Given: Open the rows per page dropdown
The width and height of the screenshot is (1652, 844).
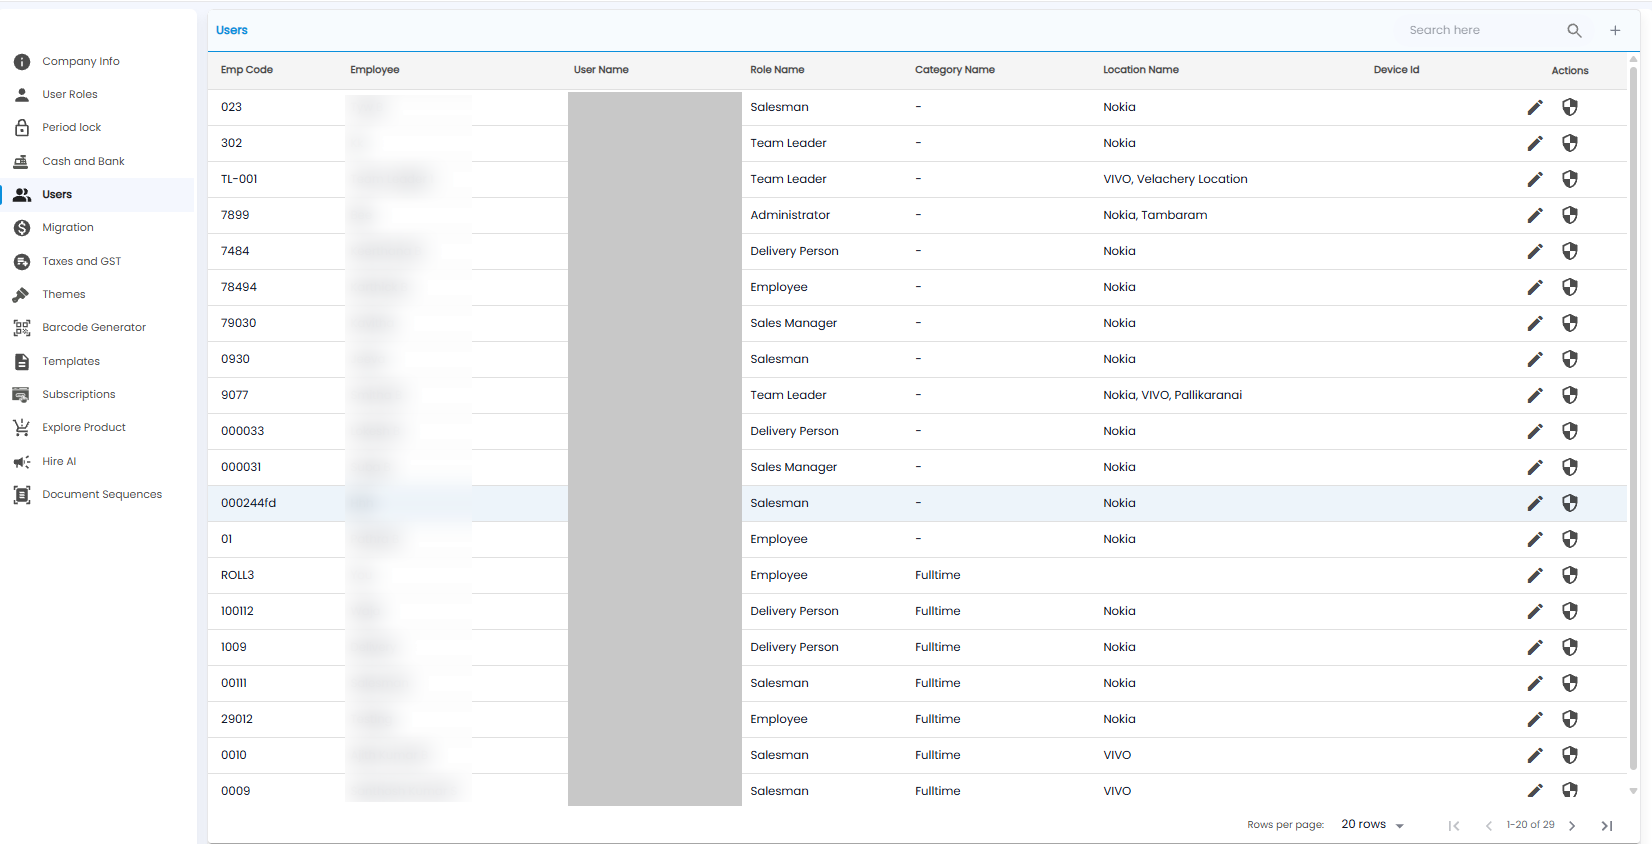Looking at the screenshot, I should click(1373, 825).
